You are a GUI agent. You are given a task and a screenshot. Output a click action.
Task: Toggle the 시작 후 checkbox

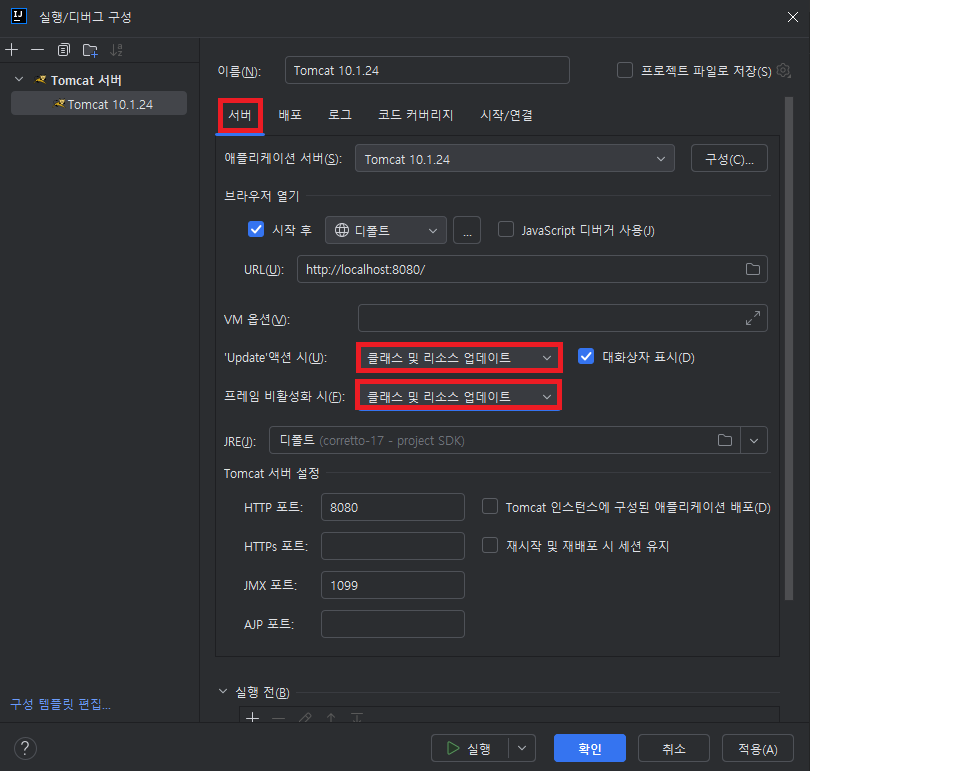(255, 230)
